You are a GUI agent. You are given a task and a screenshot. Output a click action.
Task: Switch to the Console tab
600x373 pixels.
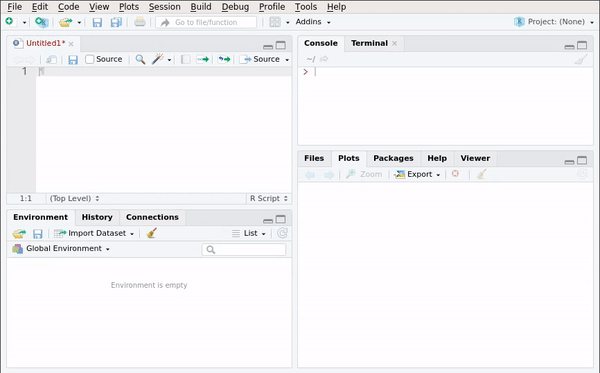321,43
